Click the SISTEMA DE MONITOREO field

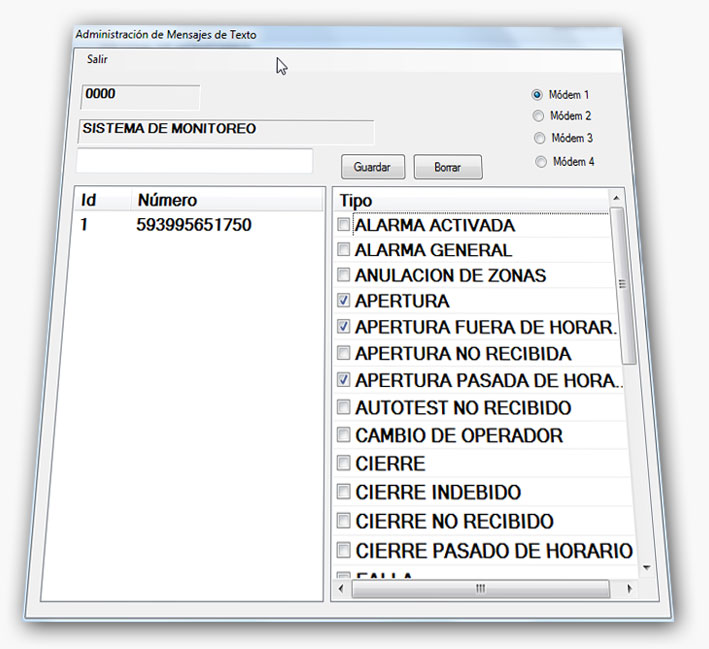[225, 131]
